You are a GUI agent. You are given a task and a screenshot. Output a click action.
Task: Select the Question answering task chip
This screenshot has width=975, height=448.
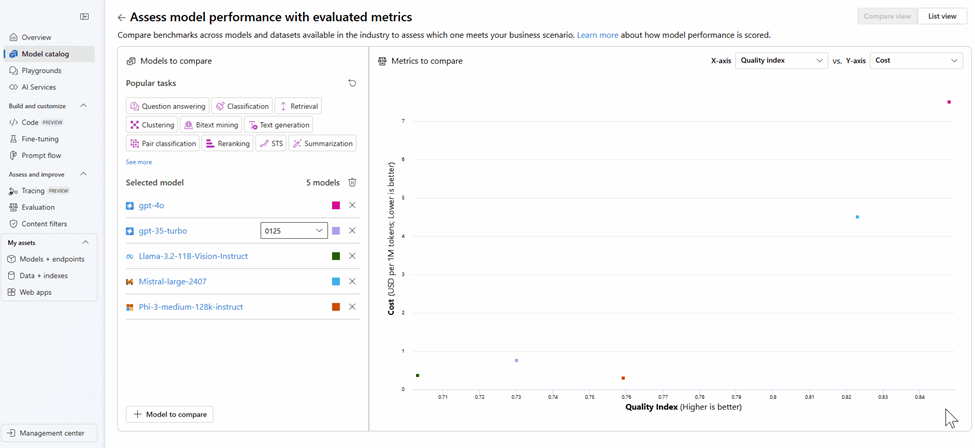[x=167, y=106]
